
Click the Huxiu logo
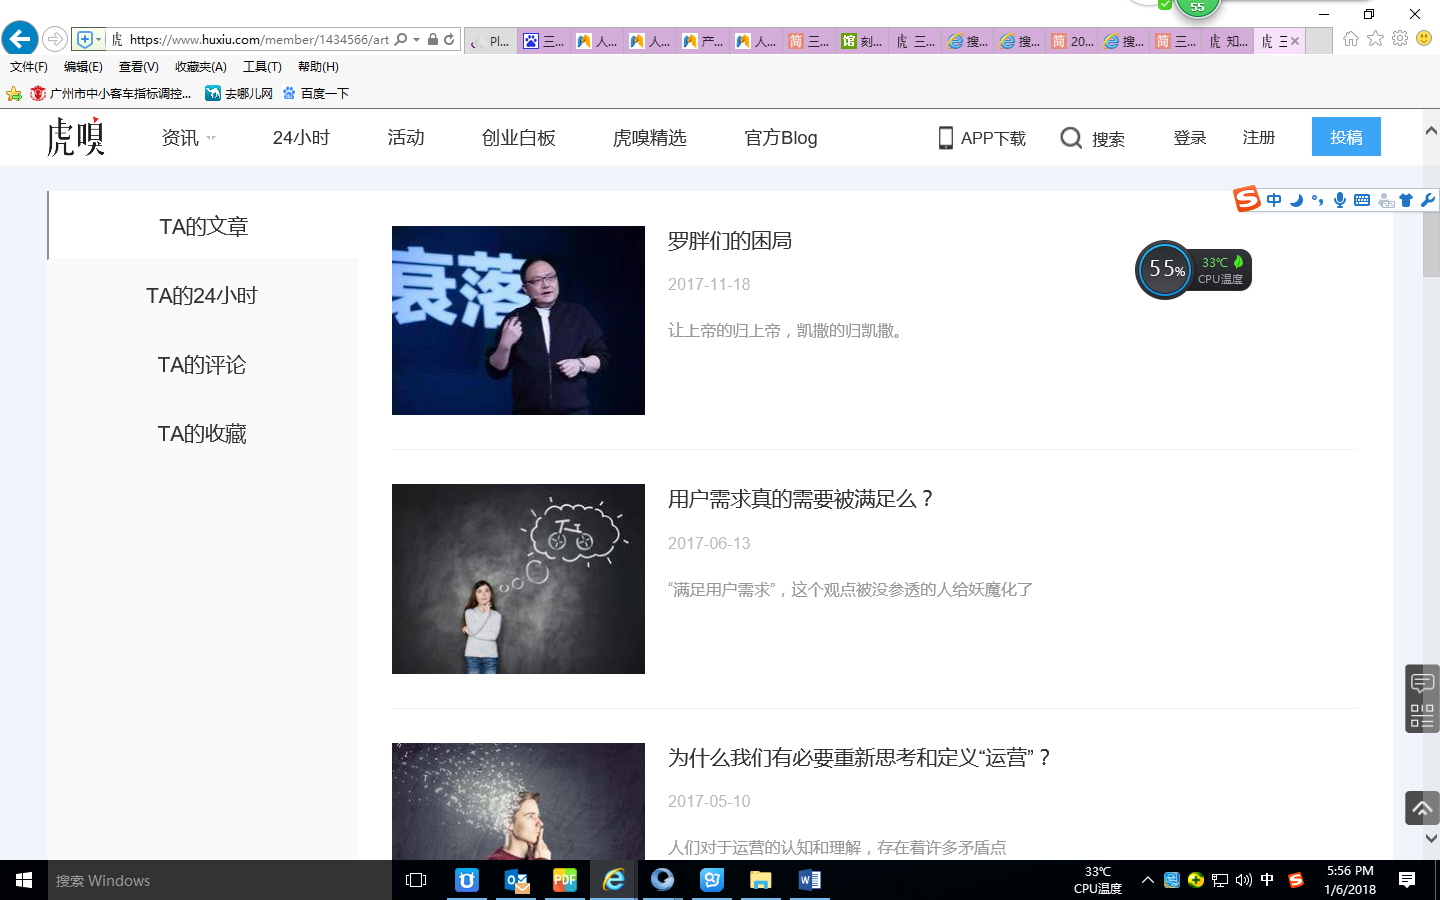coord(76,137)
